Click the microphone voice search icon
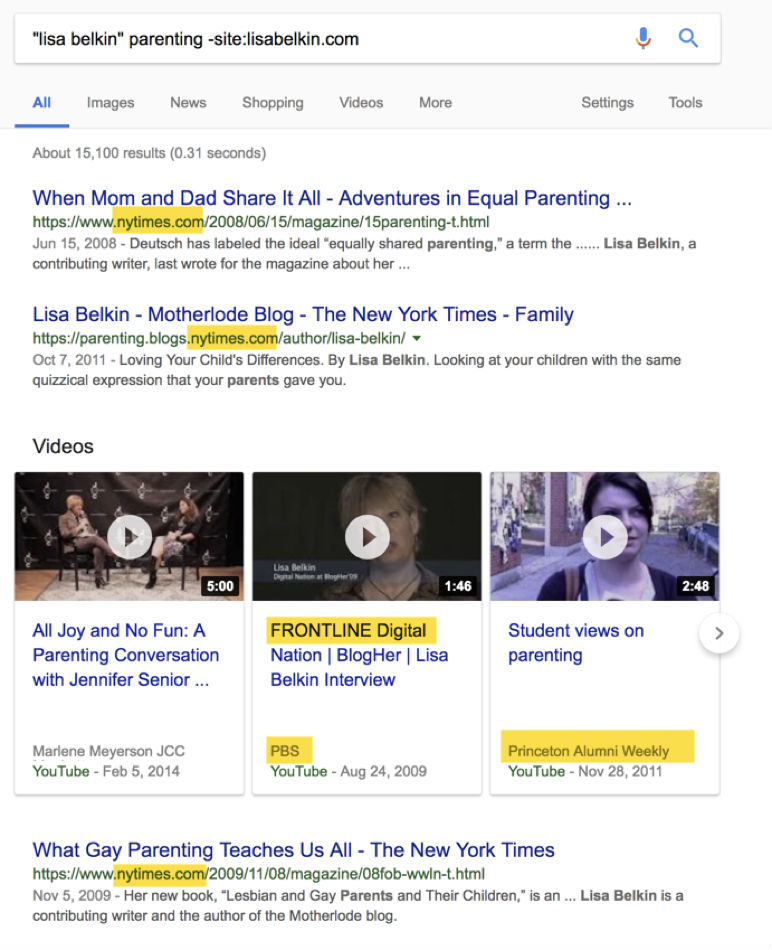The image size is (772, 950). tap(643, 39)
